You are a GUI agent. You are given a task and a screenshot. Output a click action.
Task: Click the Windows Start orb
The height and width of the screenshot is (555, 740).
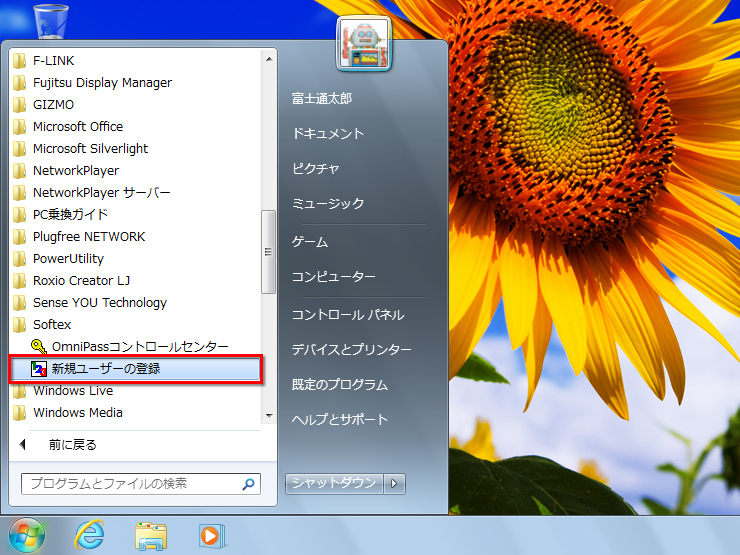coord(27,536)
